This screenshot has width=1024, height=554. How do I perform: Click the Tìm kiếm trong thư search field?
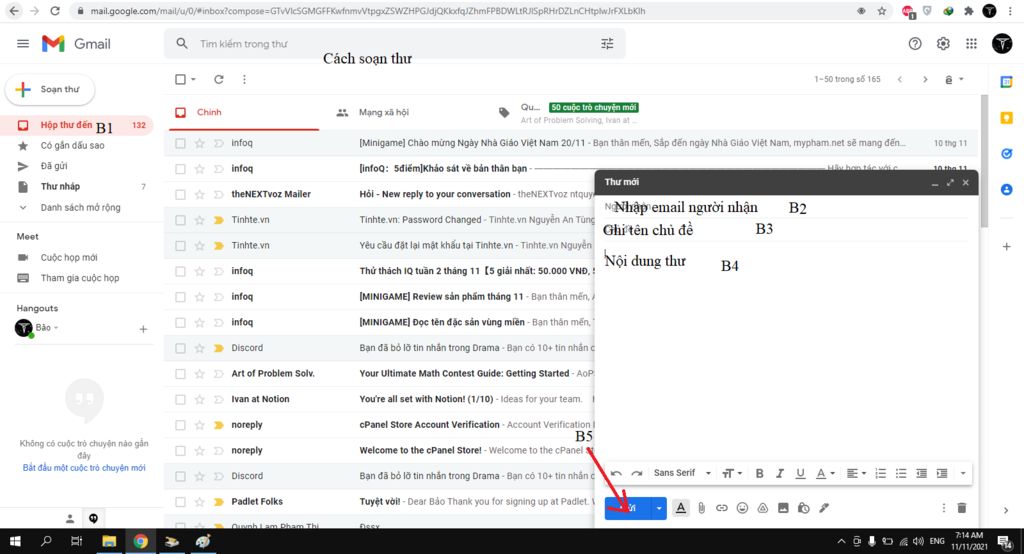point(392,44)
